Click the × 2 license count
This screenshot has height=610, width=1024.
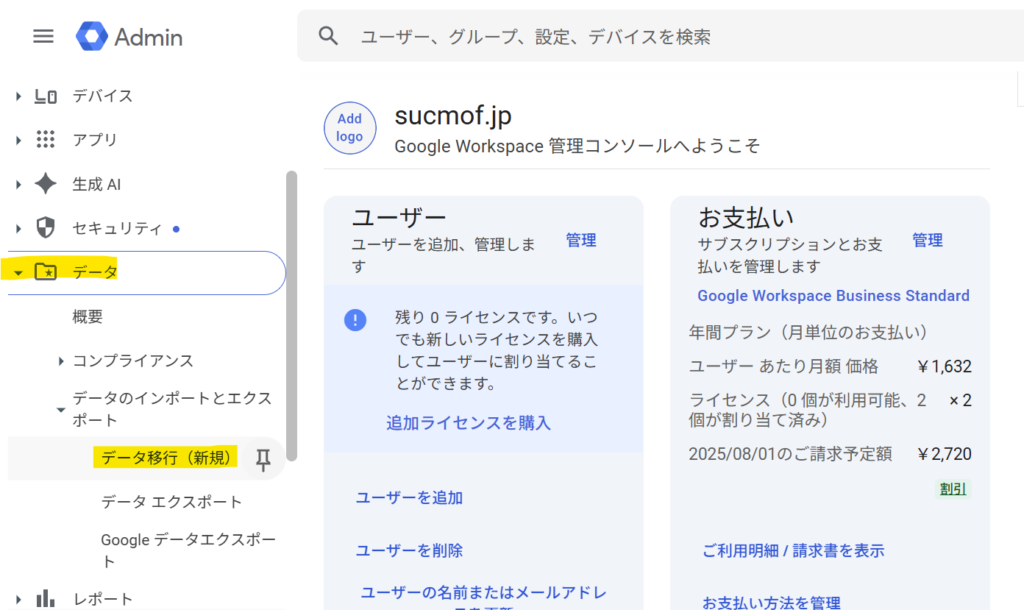coord(960,400)
